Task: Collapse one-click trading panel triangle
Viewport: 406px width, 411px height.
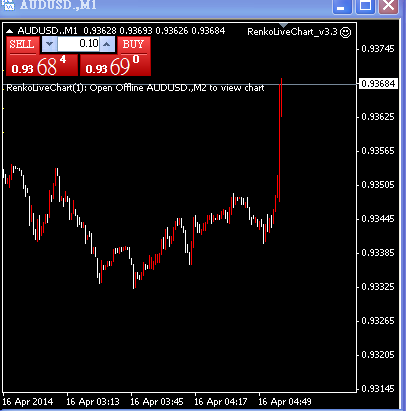Action: click(9, 31)
